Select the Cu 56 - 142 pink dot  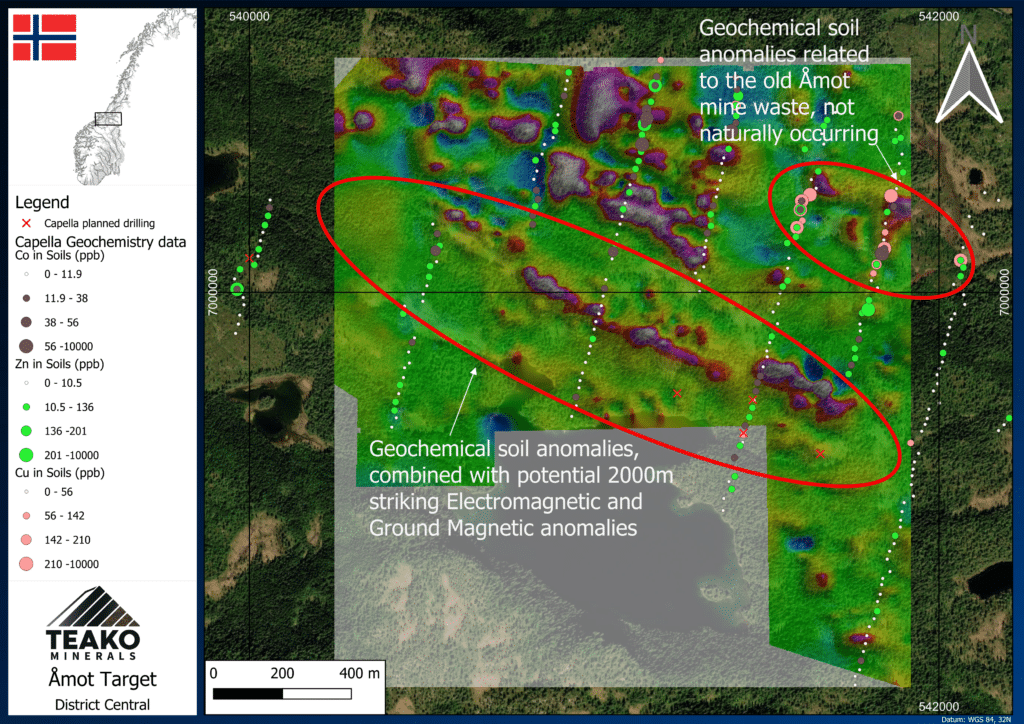pos(26,516)
